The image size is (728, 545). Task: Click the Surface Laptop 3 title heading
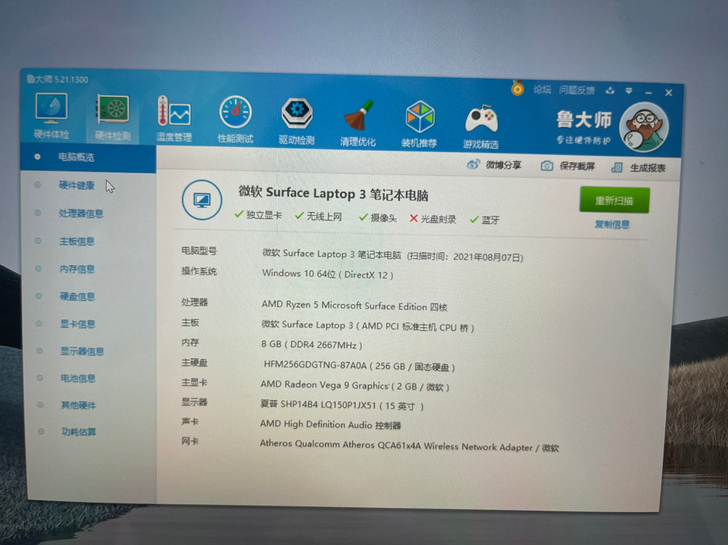tap(333, 193)
